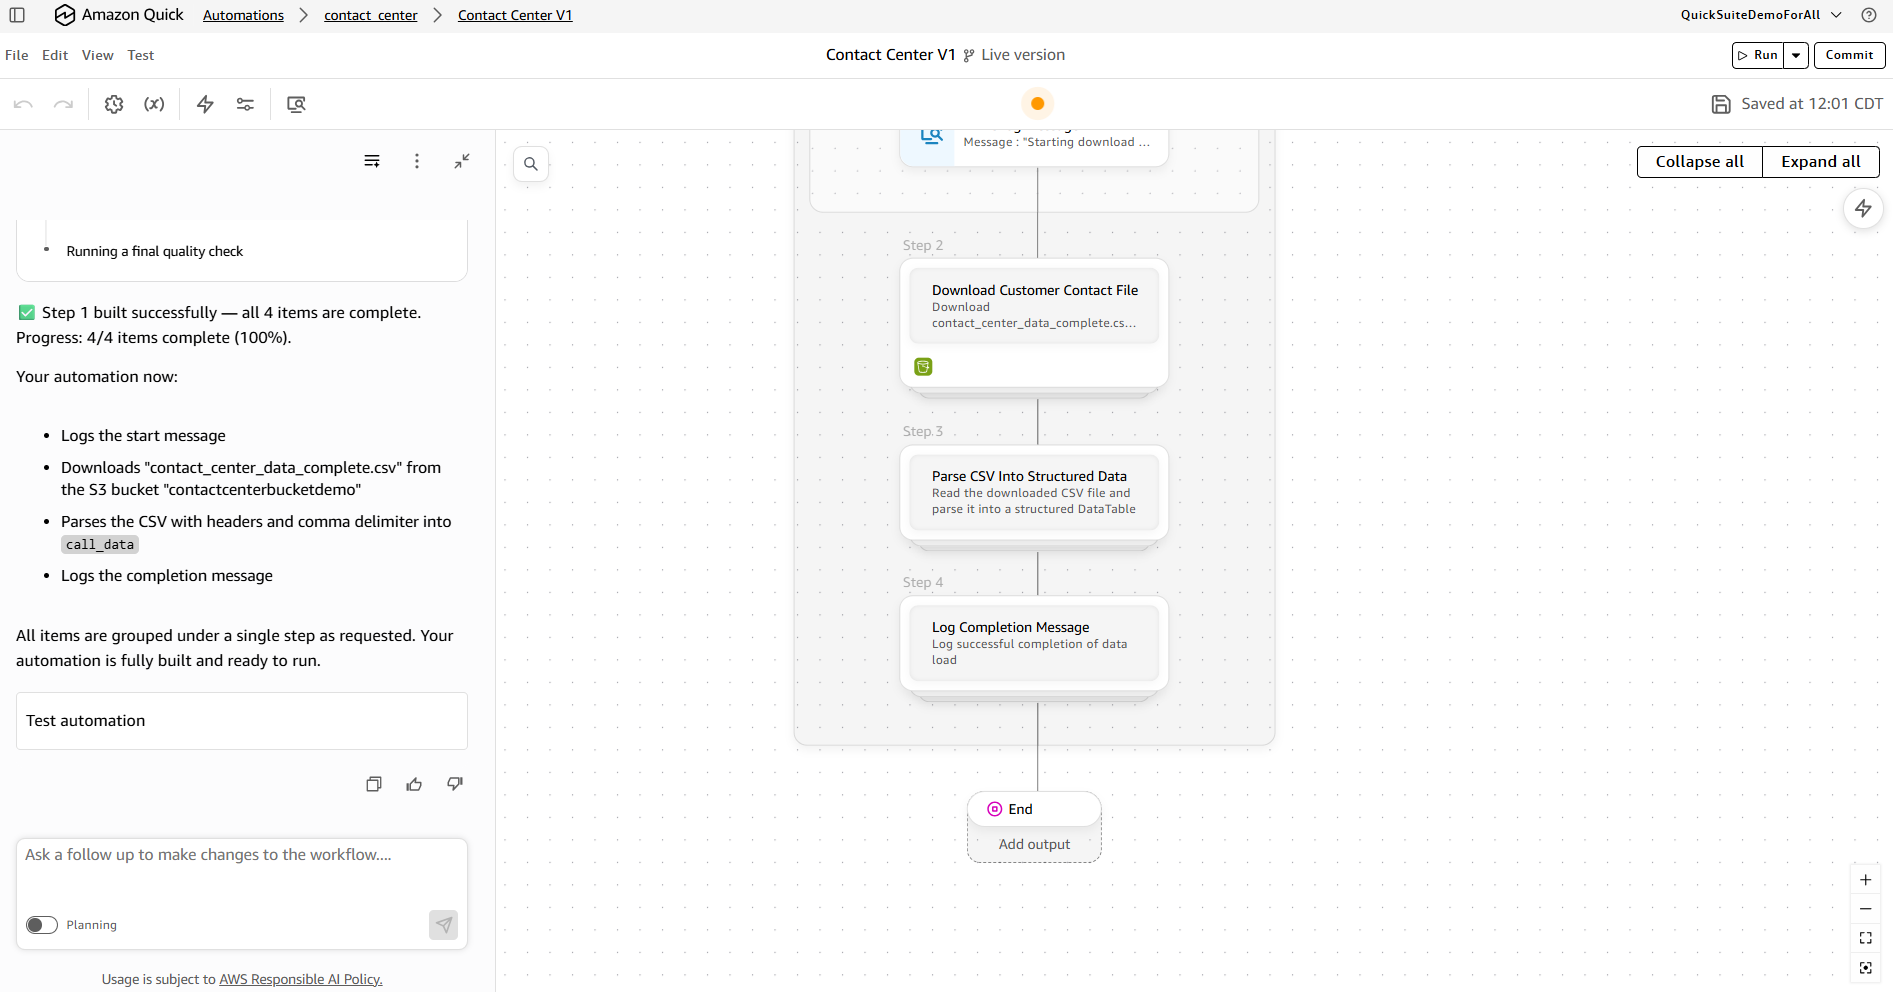Zoom out on the canvas
Image resolution: width=1893 pixels, height=992 pixels.
tap(1865, 909)
